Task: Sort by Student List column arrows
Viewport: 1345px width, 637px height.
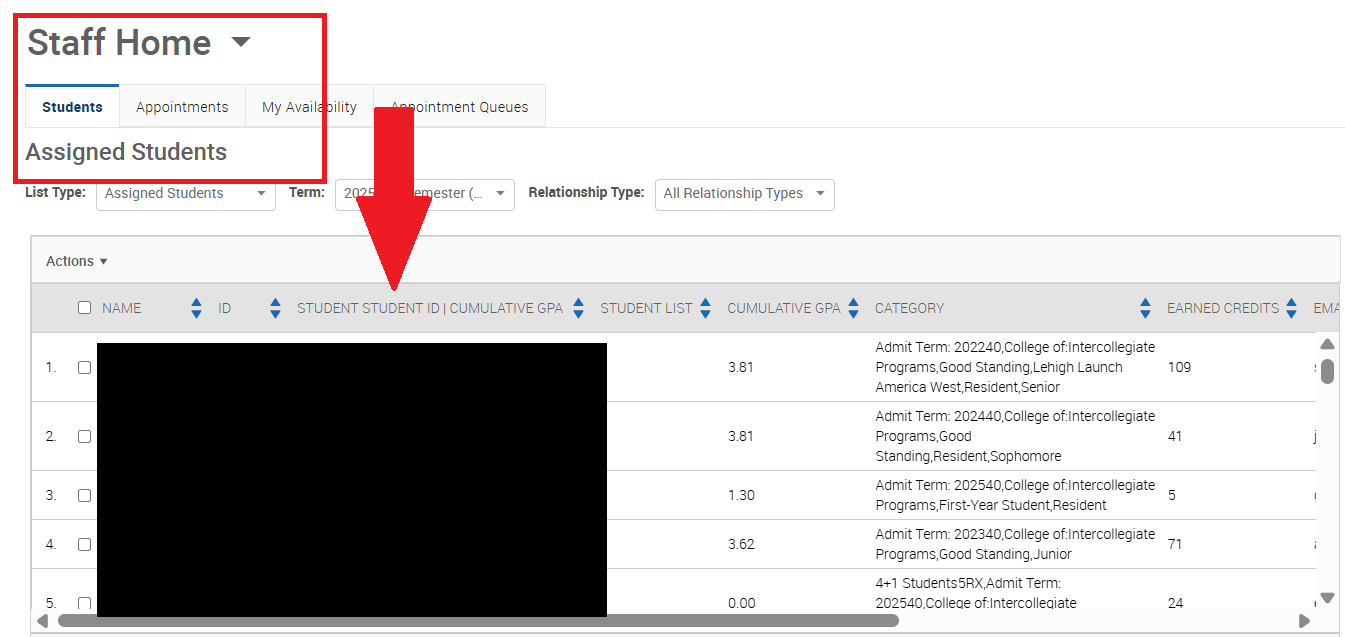Action: [706, 309]
